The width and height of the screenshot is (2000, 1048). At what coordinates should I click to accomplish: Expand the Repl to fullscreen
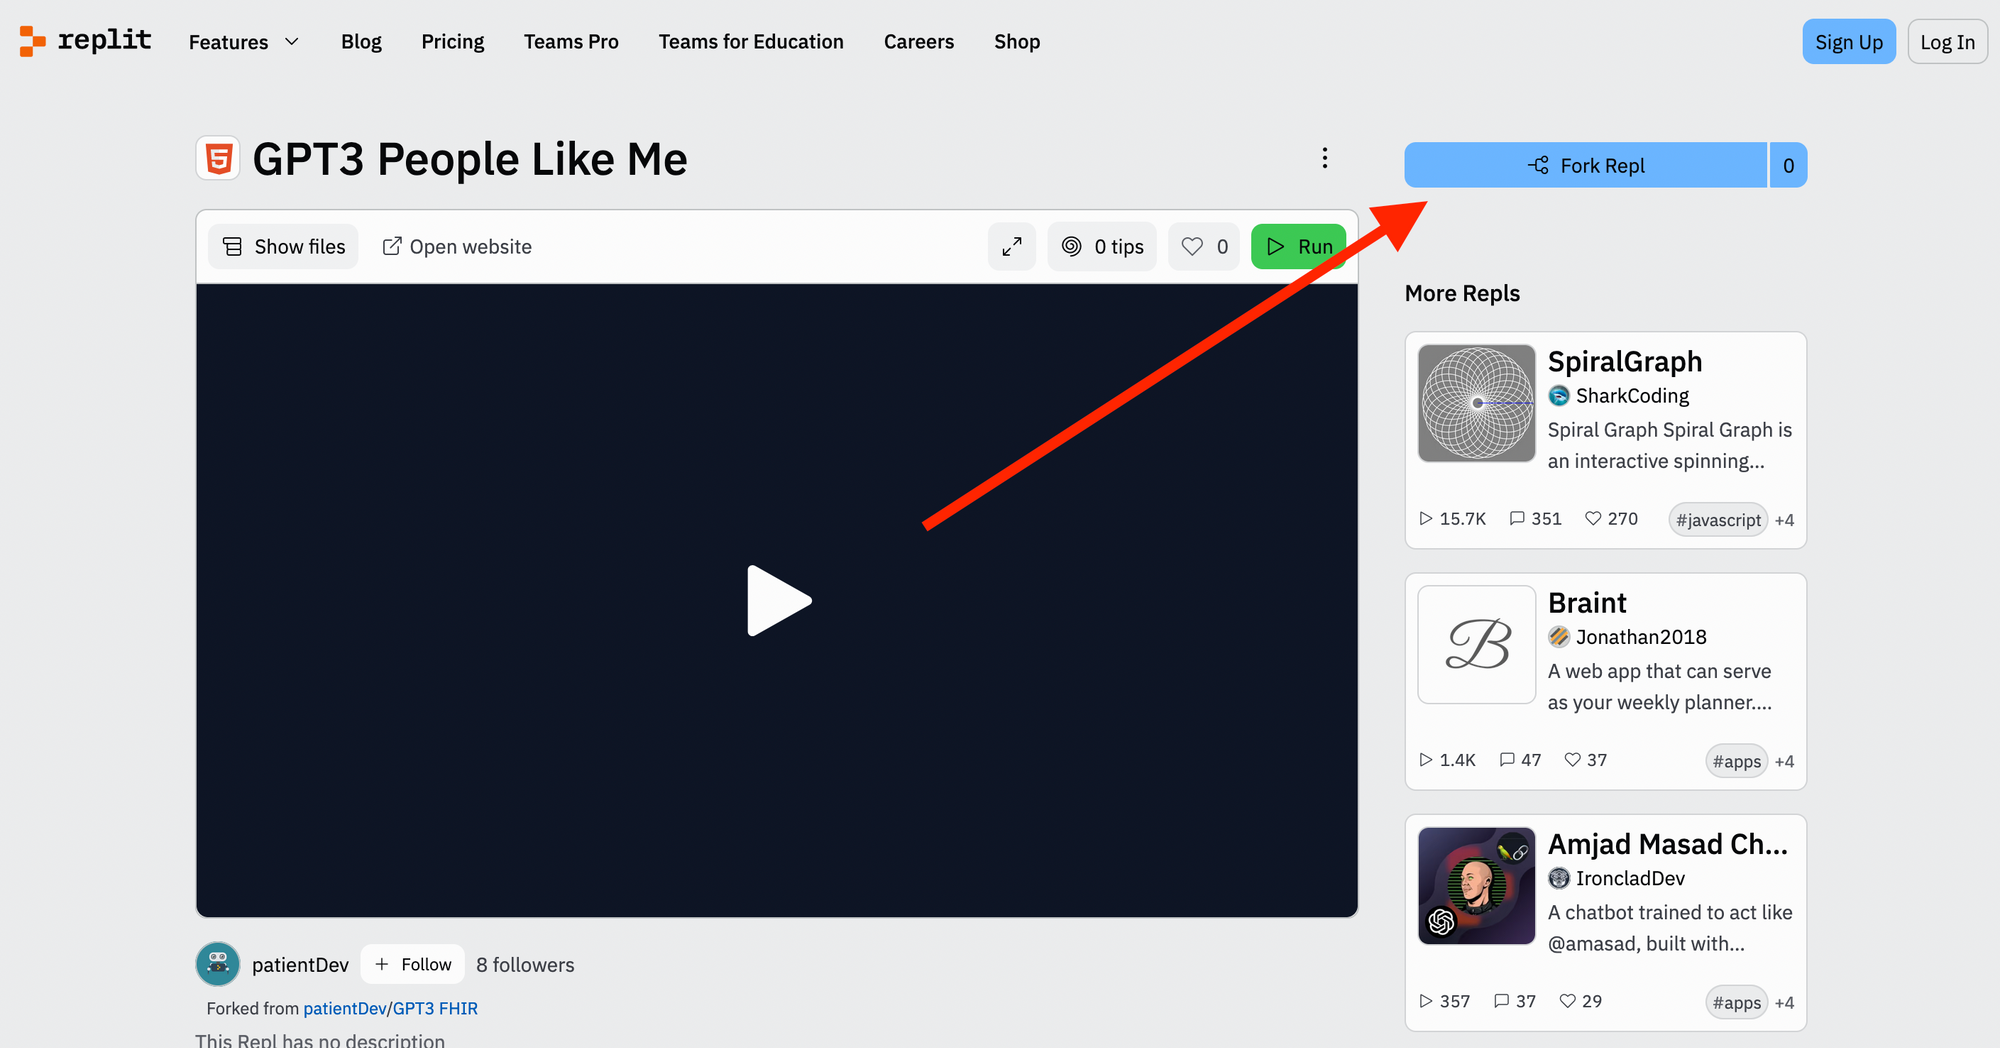(1012, 247)
